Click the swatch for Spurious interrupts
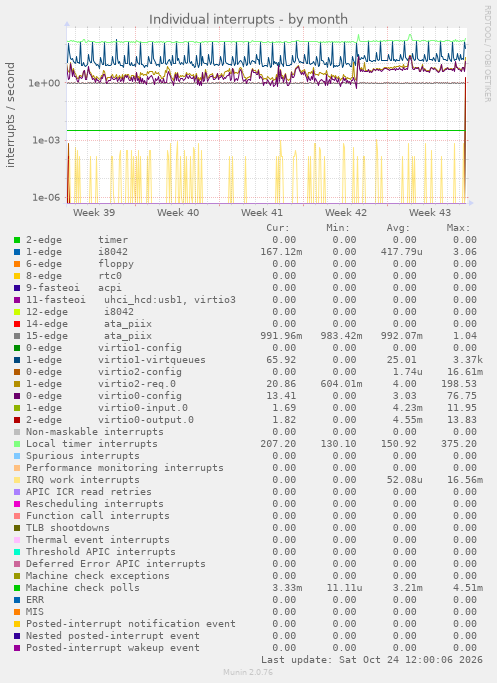 (17, 456)
